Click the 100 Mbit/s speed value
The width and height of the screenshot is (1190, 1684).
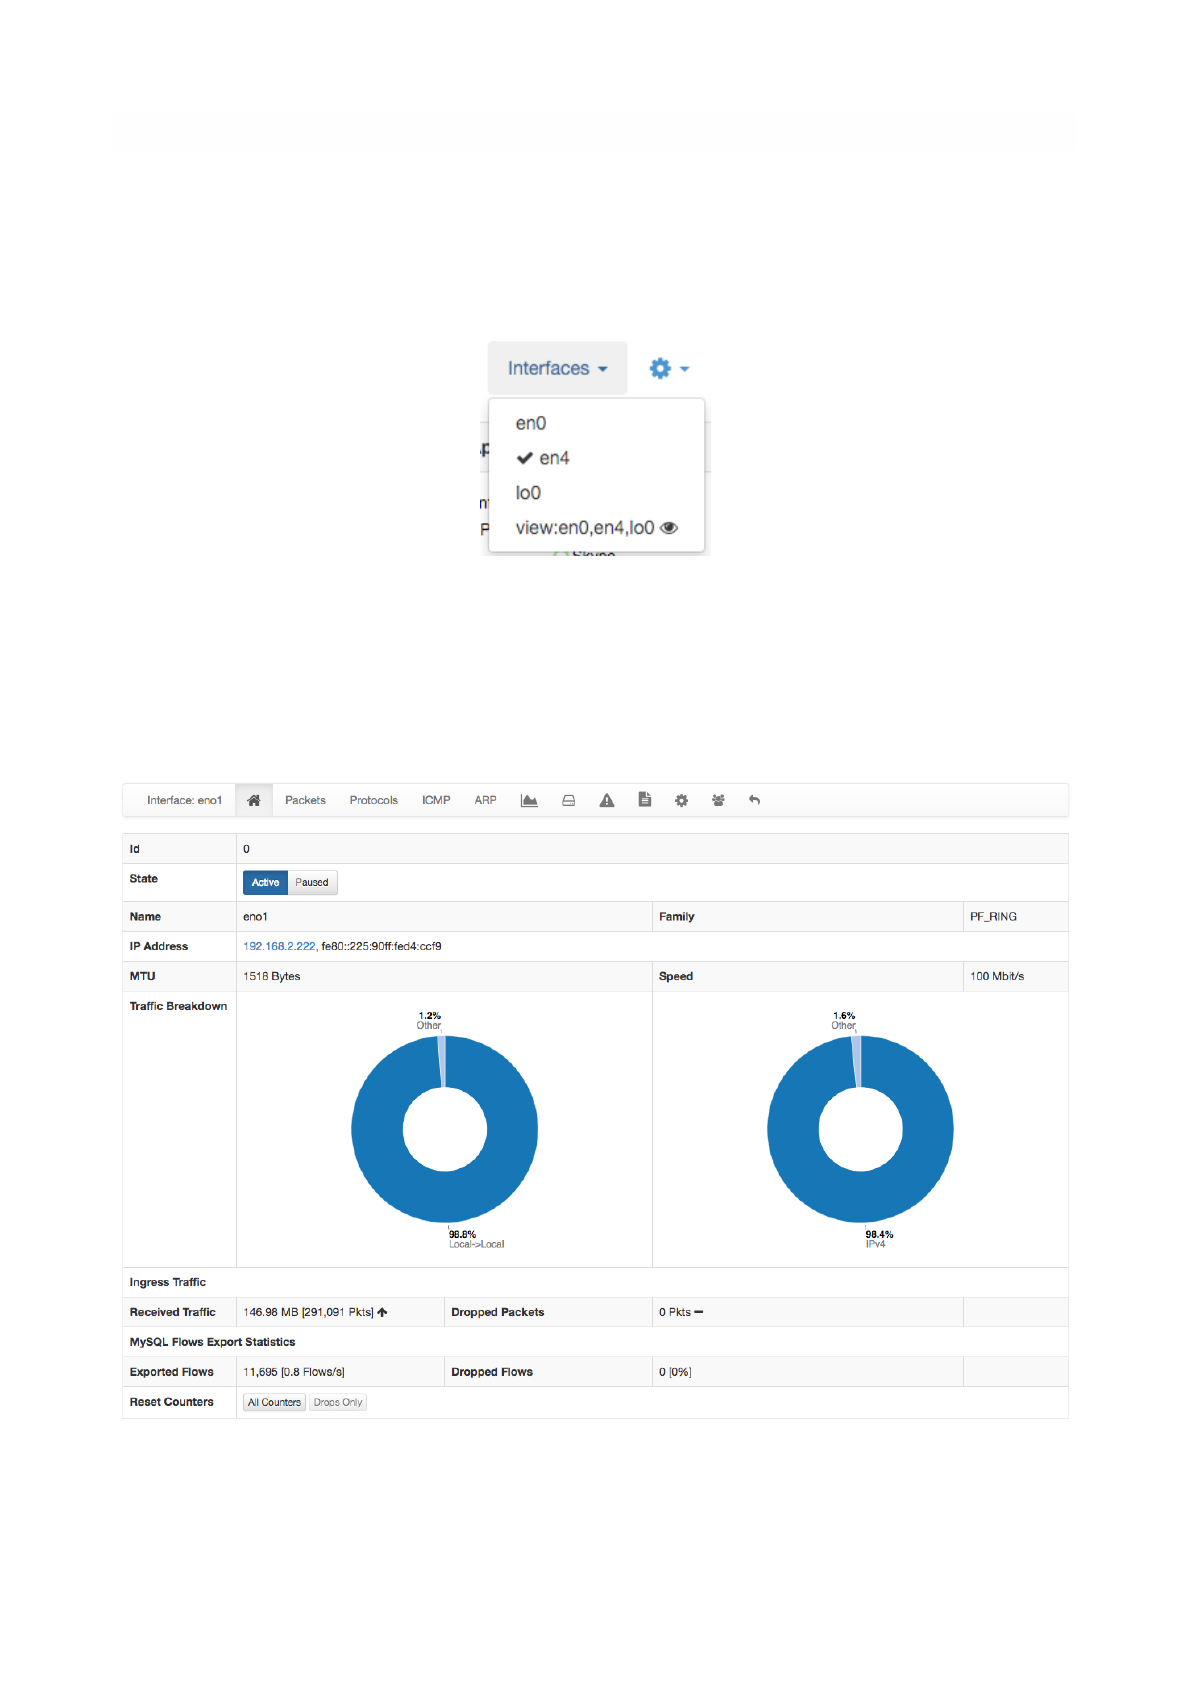(997, 976)
